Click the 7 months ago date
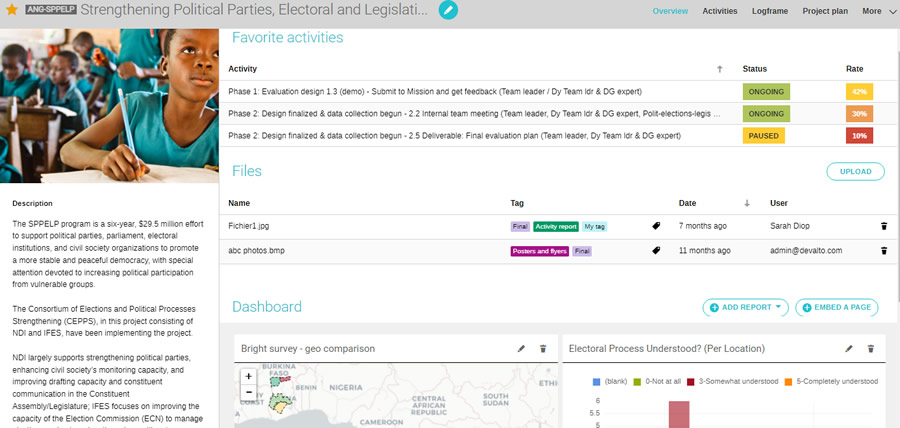The width and height of the screenshot is (900, 428). click(x=703, y=226)
